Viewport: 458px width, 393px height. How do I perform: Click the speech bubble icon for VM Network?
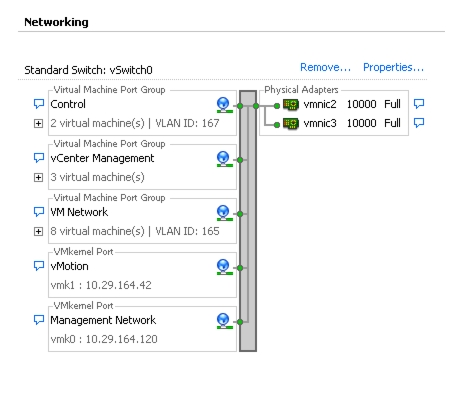(x=39, y=212)
